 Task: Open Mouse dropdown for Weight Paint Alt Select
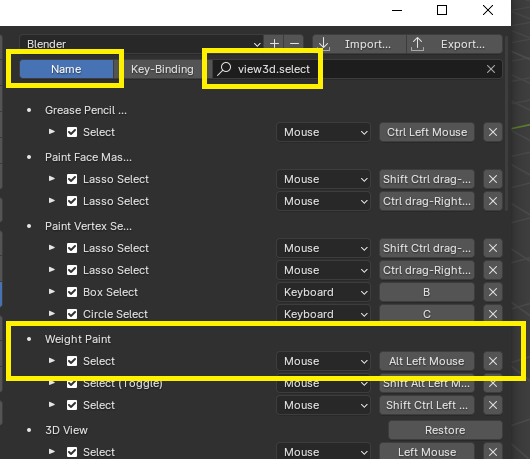323,361
